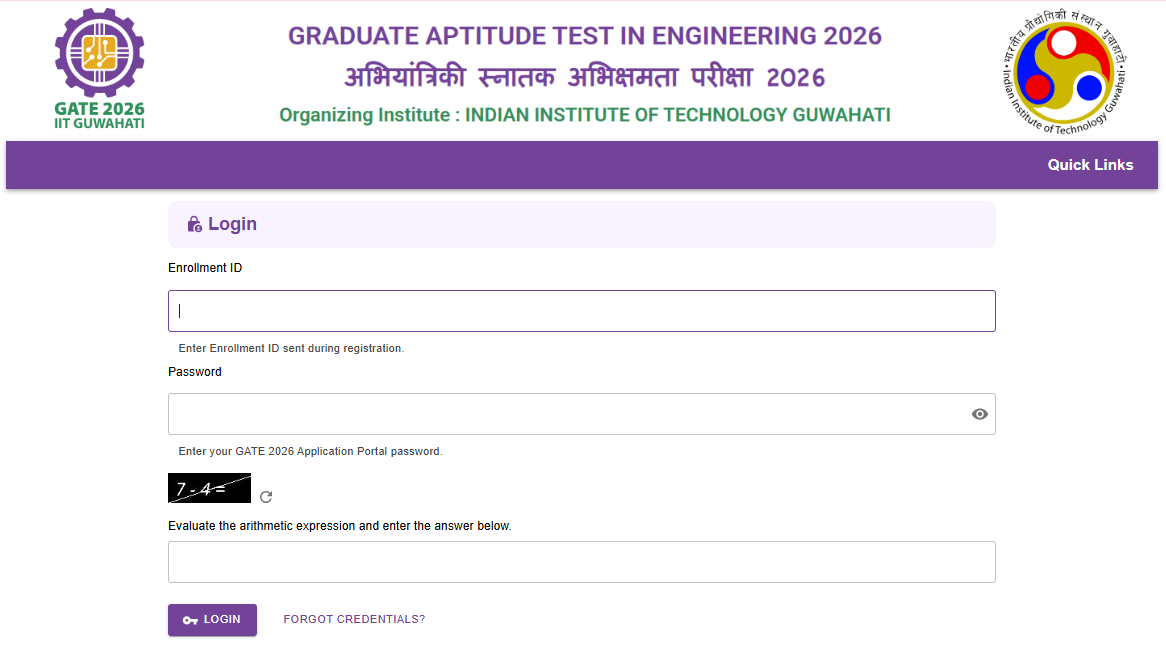Click the Organizing Institute text line

(583, 114)
